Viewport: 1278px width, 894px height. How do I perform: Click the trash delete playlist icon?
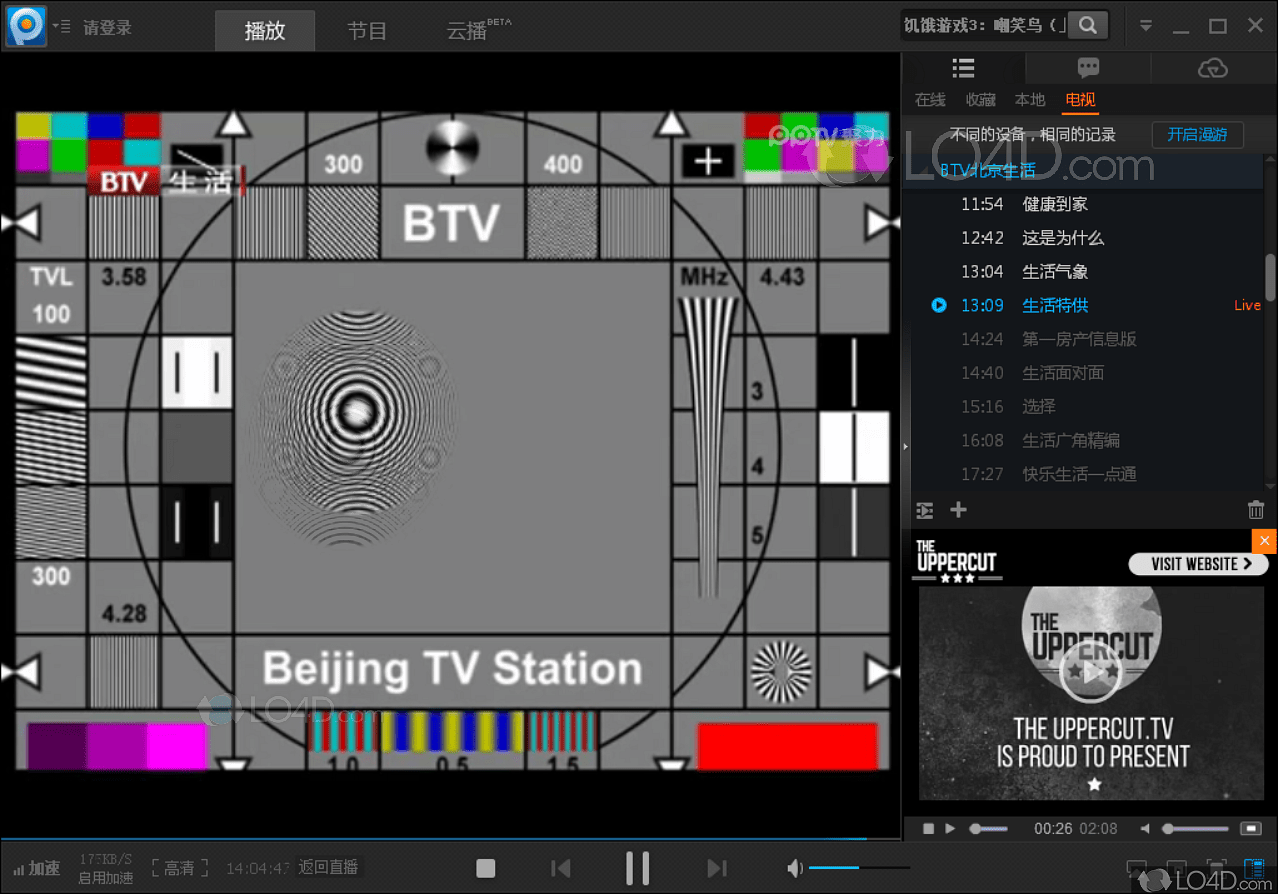(x=1256, y=510)
